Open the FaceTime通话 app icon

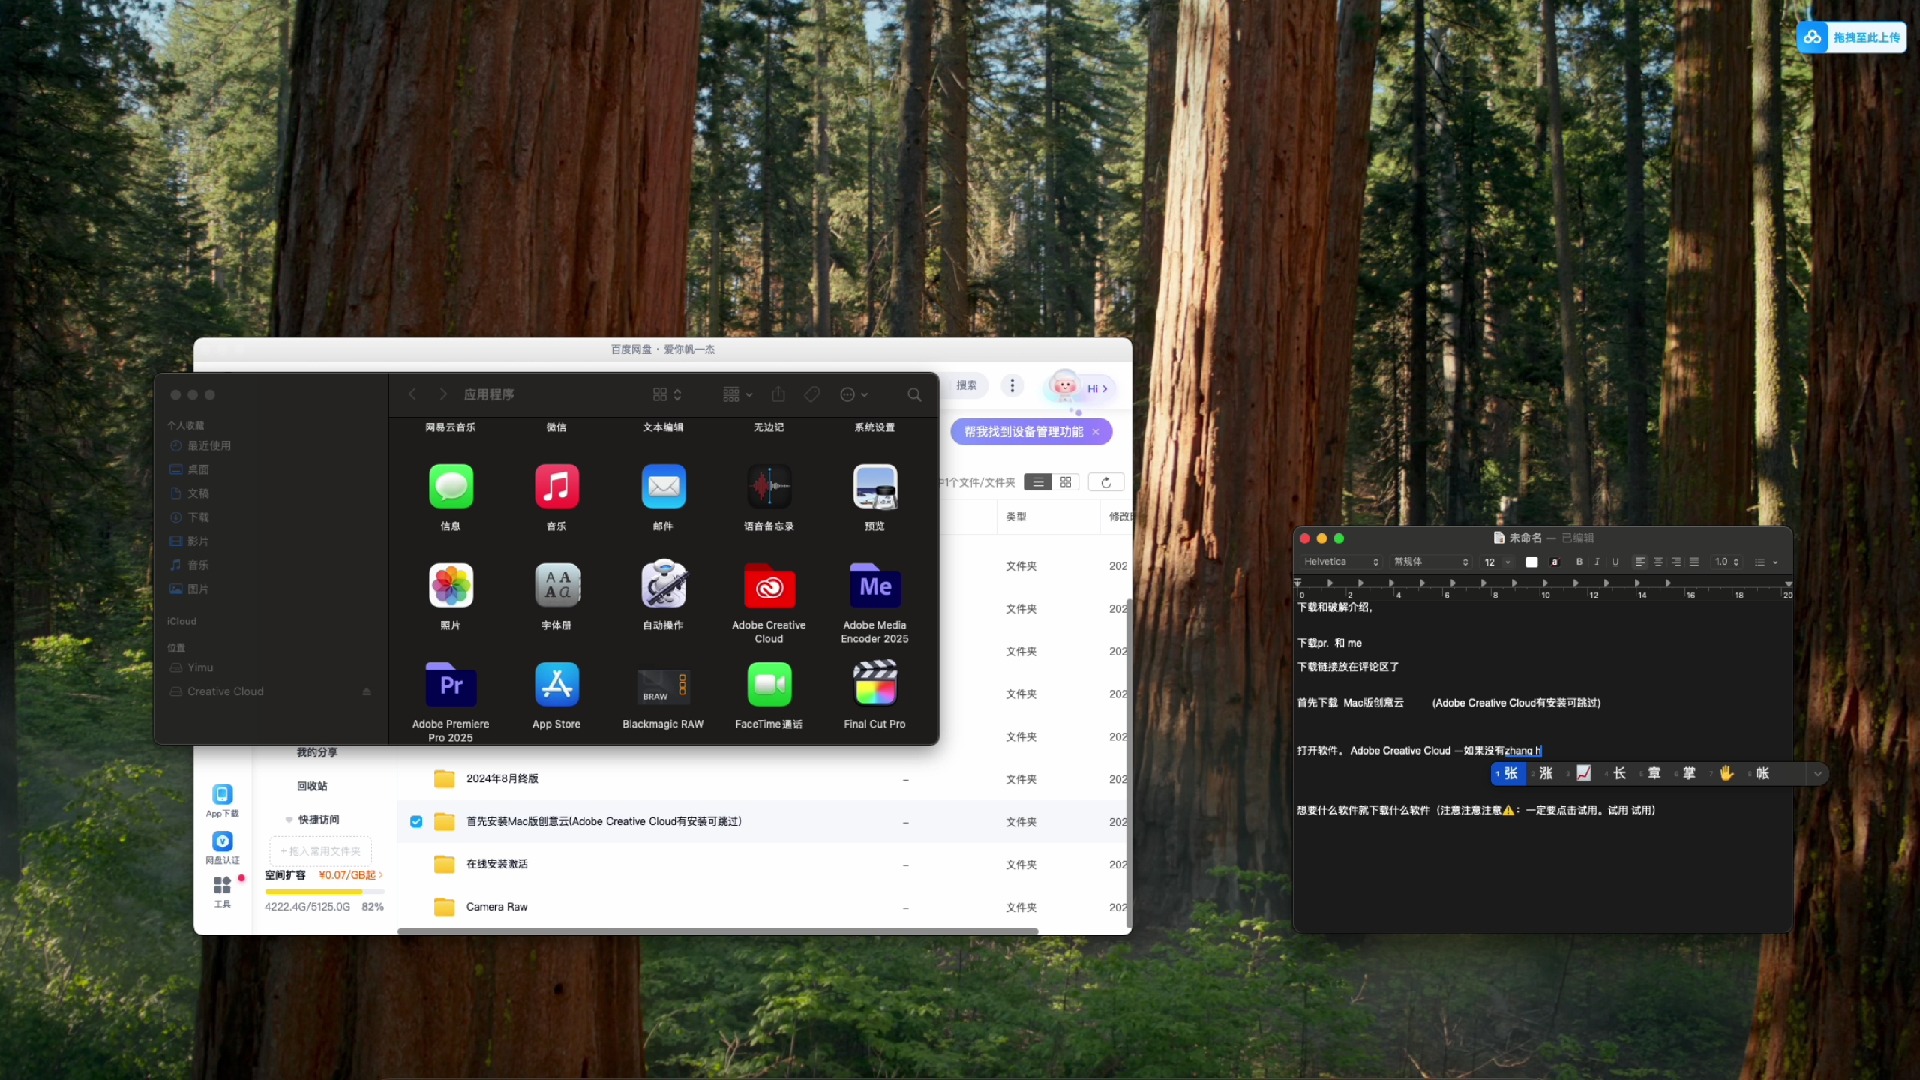(769, 685)
